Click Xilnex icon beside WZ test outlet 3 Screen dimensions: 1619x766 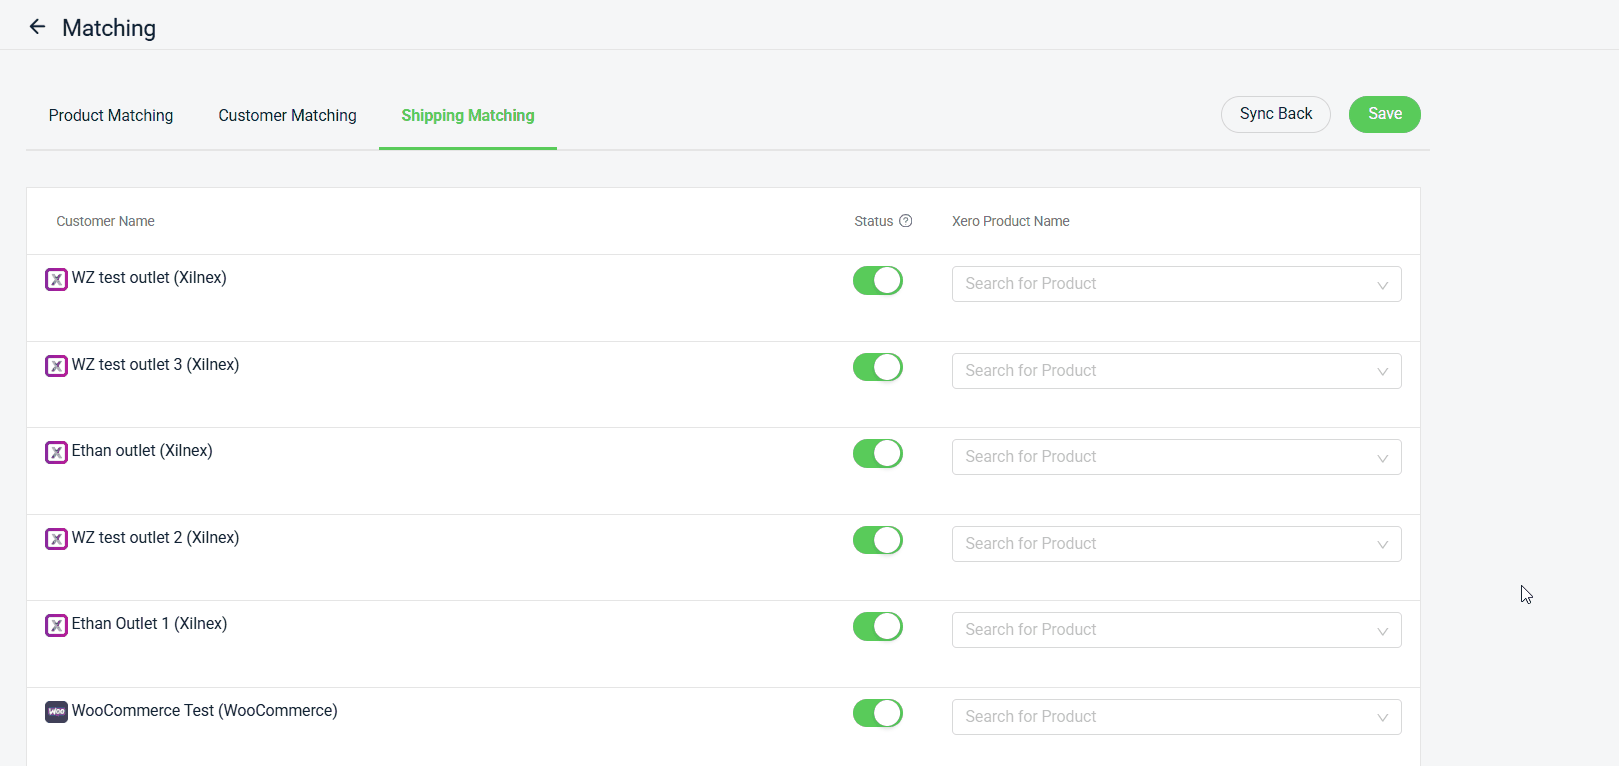(x=57, y=366)
